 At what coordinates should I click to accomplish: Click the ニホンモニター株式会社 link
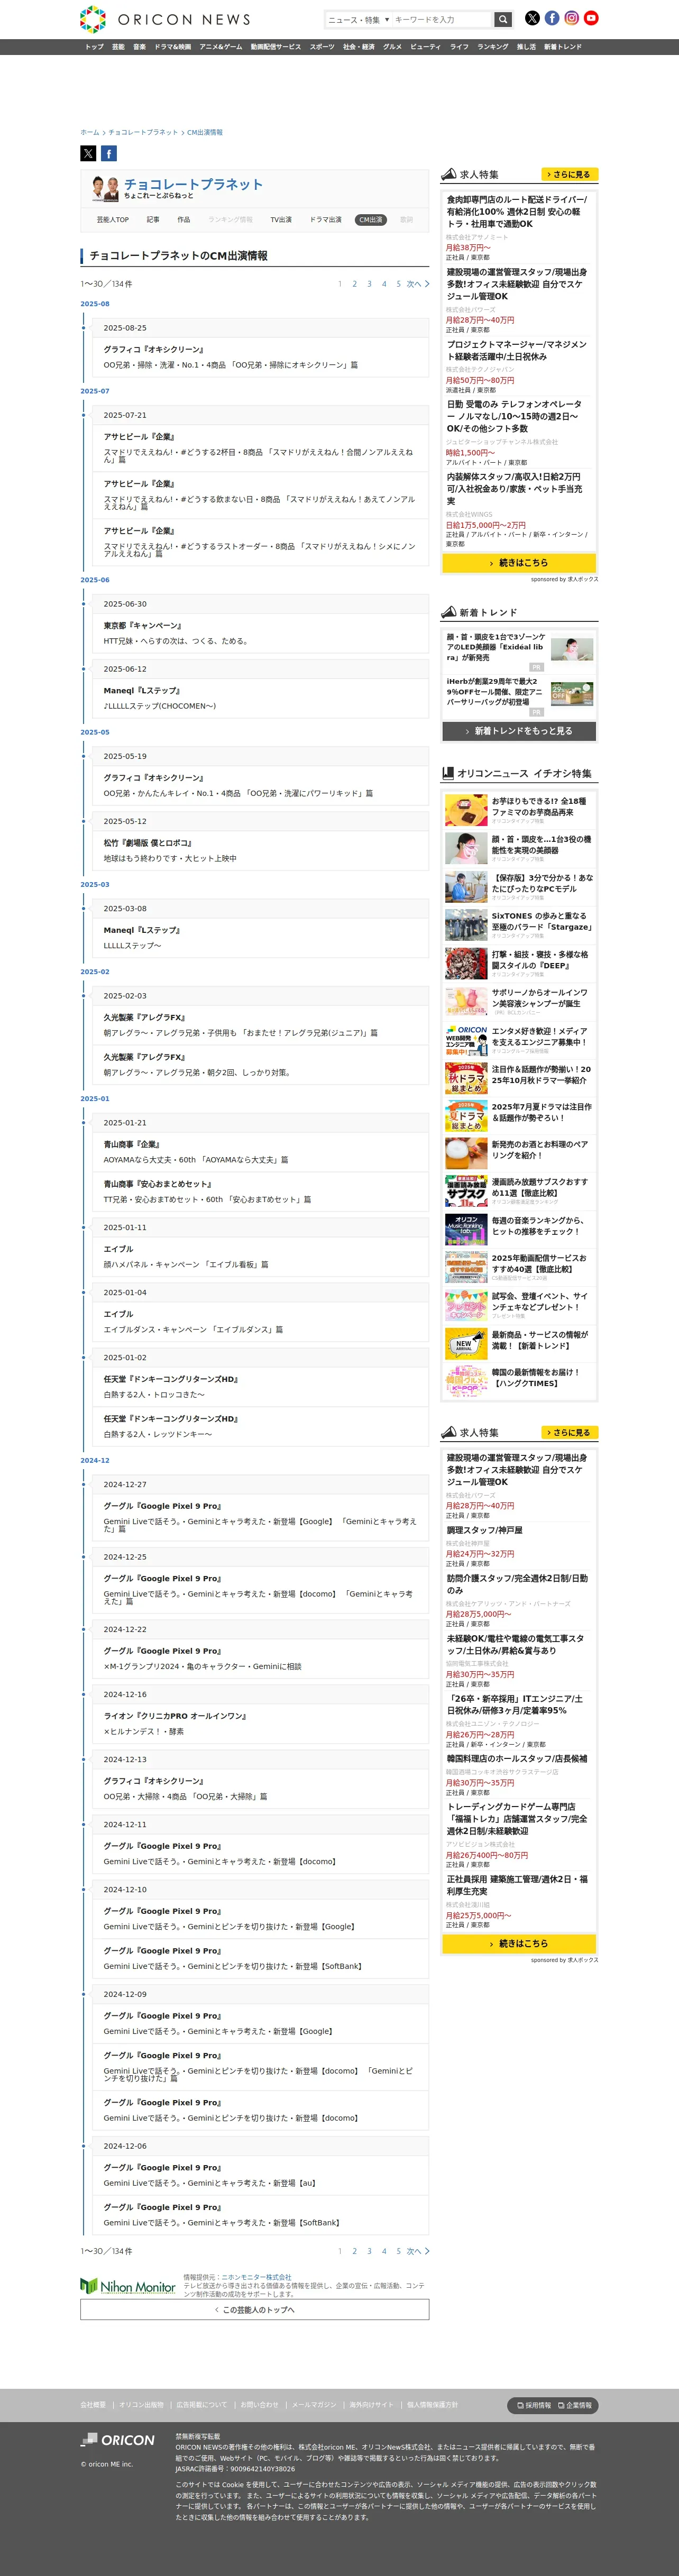[256, 2277]
